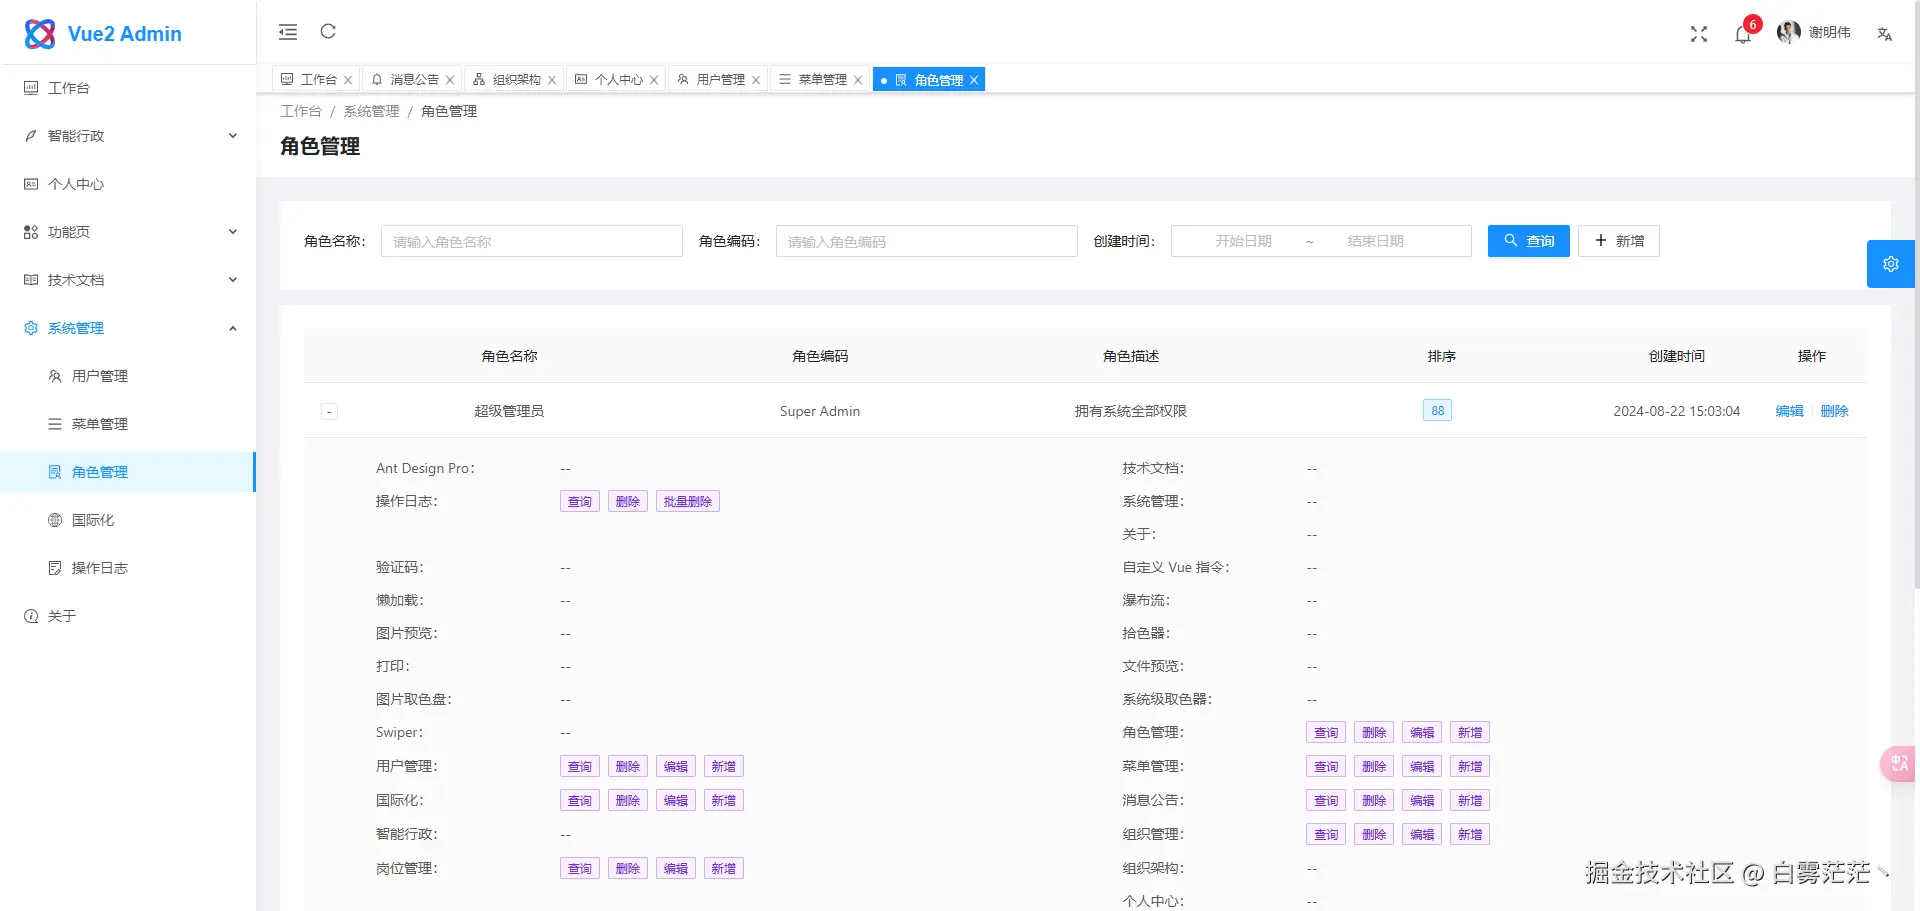Open 国际化 in the sidebar
Viewport: 1920px width, 911px height.
point(128,520)
